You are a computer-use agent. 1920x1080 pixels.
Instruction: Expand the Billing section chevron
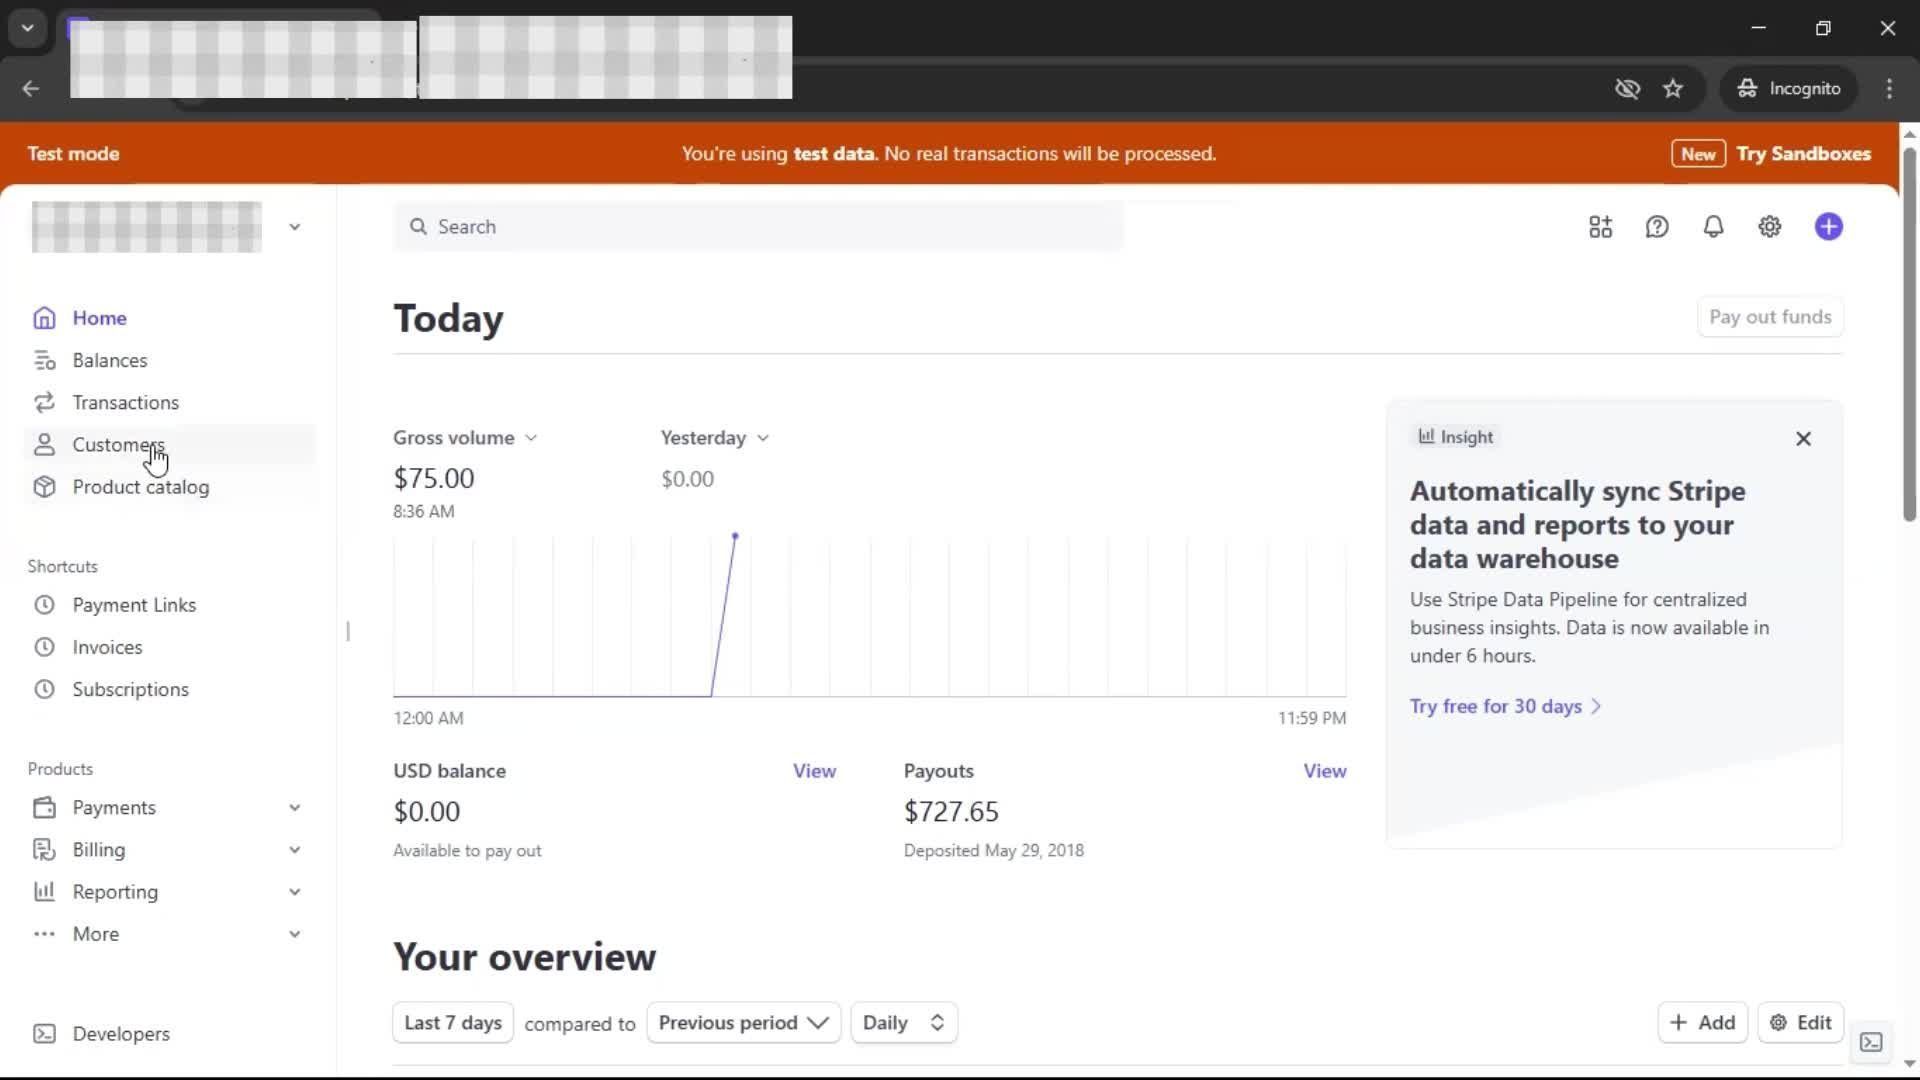(294, 849)
